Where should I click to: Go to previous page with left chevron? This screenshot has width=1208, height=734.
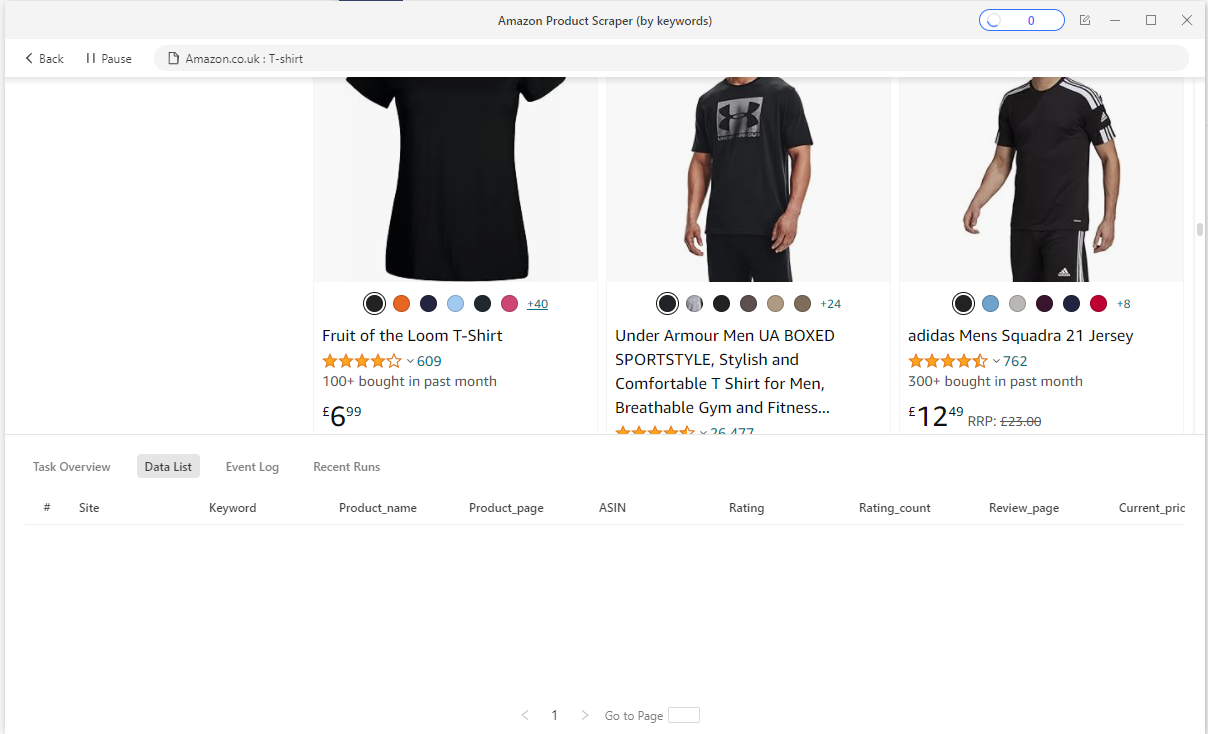pos(525,715)
